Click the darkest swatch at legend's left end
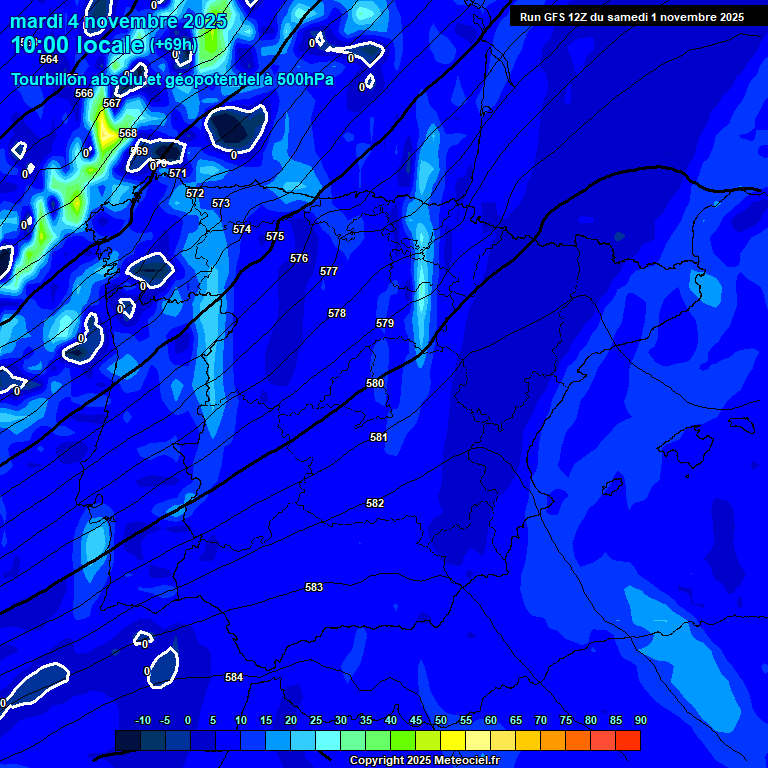The image size is (768, 768). 128,741
